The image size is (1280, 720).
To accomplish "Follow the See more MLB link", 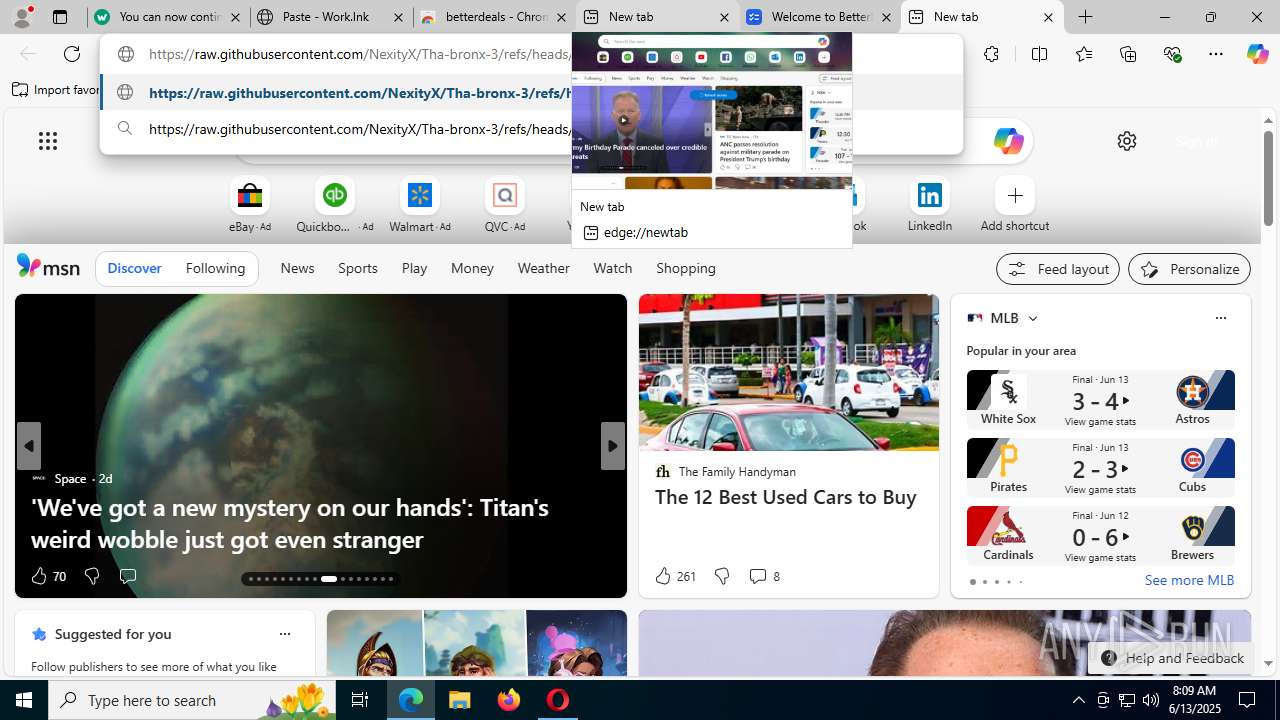I will click(1189, 580).
